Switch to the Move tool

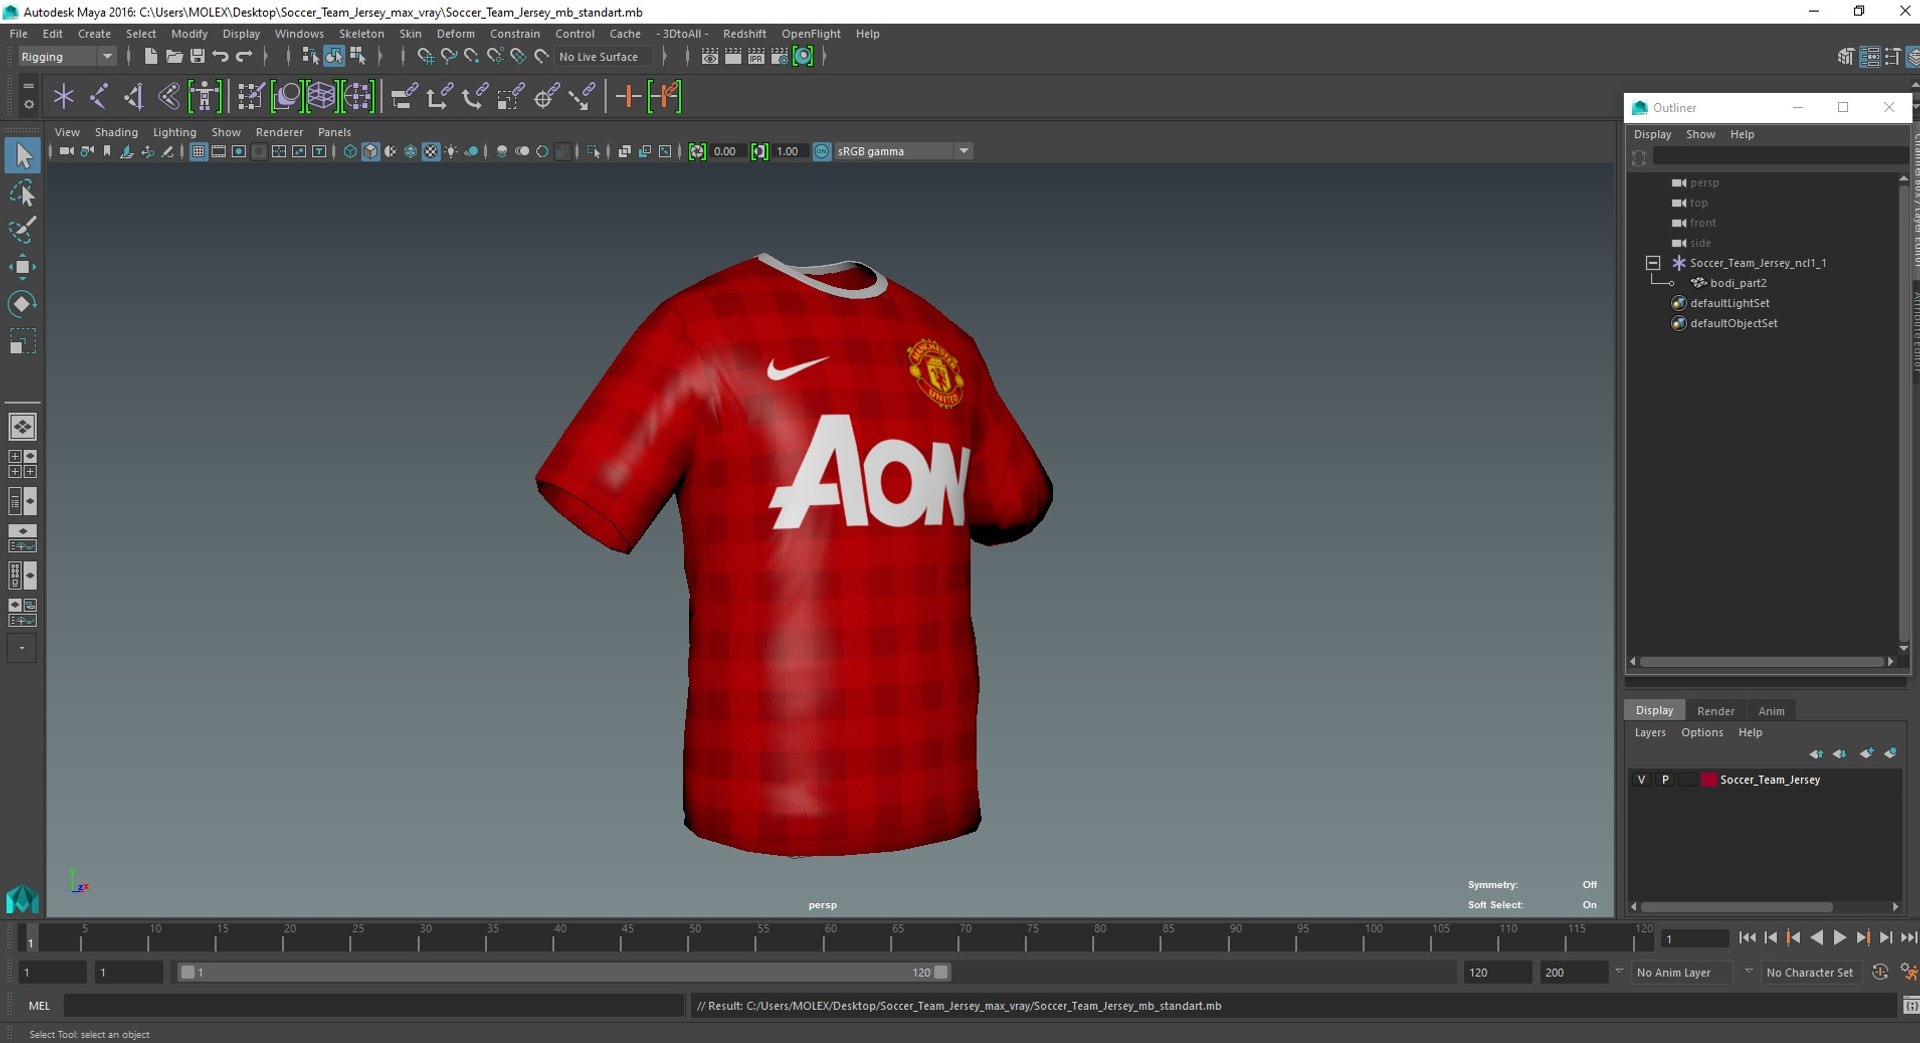click(22, 266)
